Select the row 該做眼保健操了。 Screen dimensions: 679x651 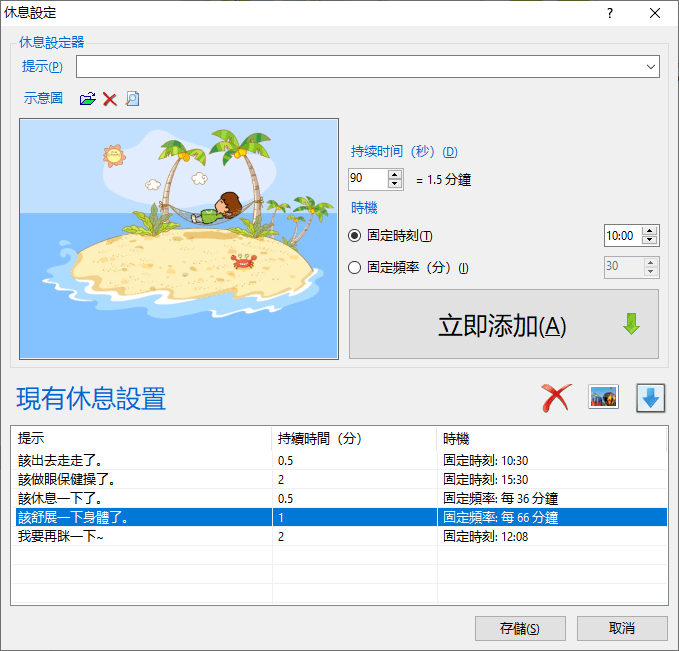pyautogui.click(x=341, y=479)
